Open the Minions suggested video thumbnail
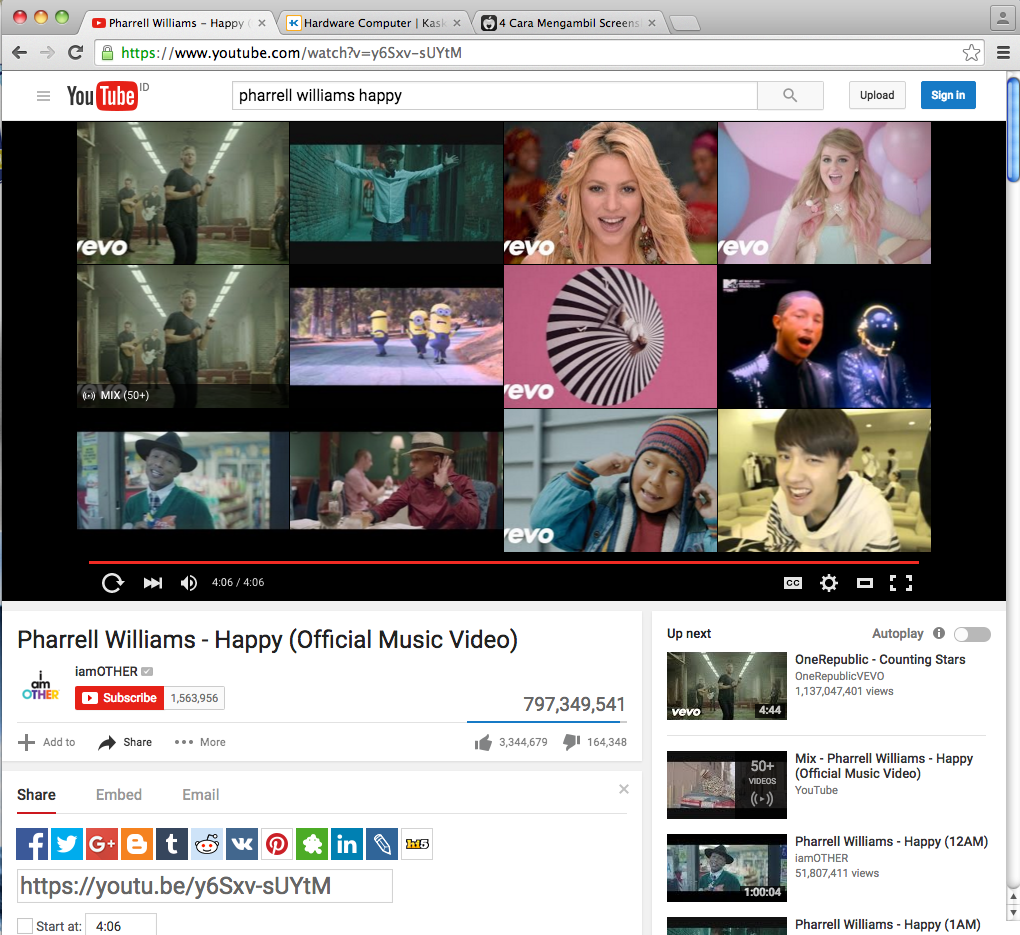The width and height of the screenshot is (1020, 935). tap(396, 336)
